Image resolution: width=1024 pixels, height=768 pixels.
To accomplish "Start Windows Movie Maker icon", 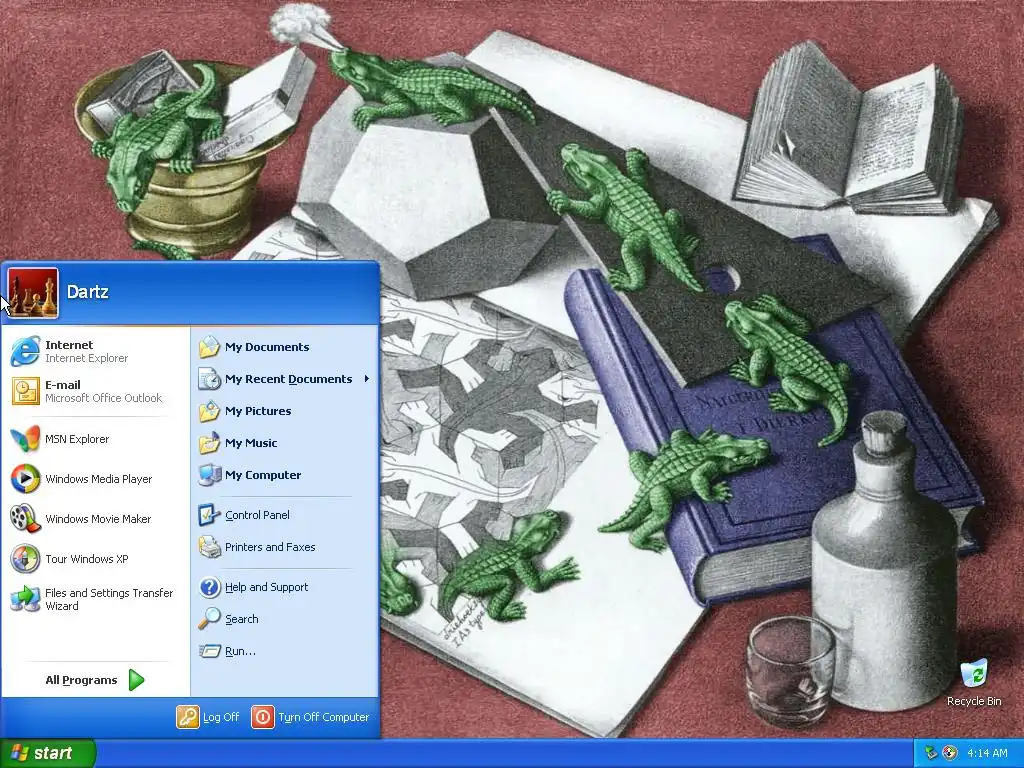I will tap(25, 519).
